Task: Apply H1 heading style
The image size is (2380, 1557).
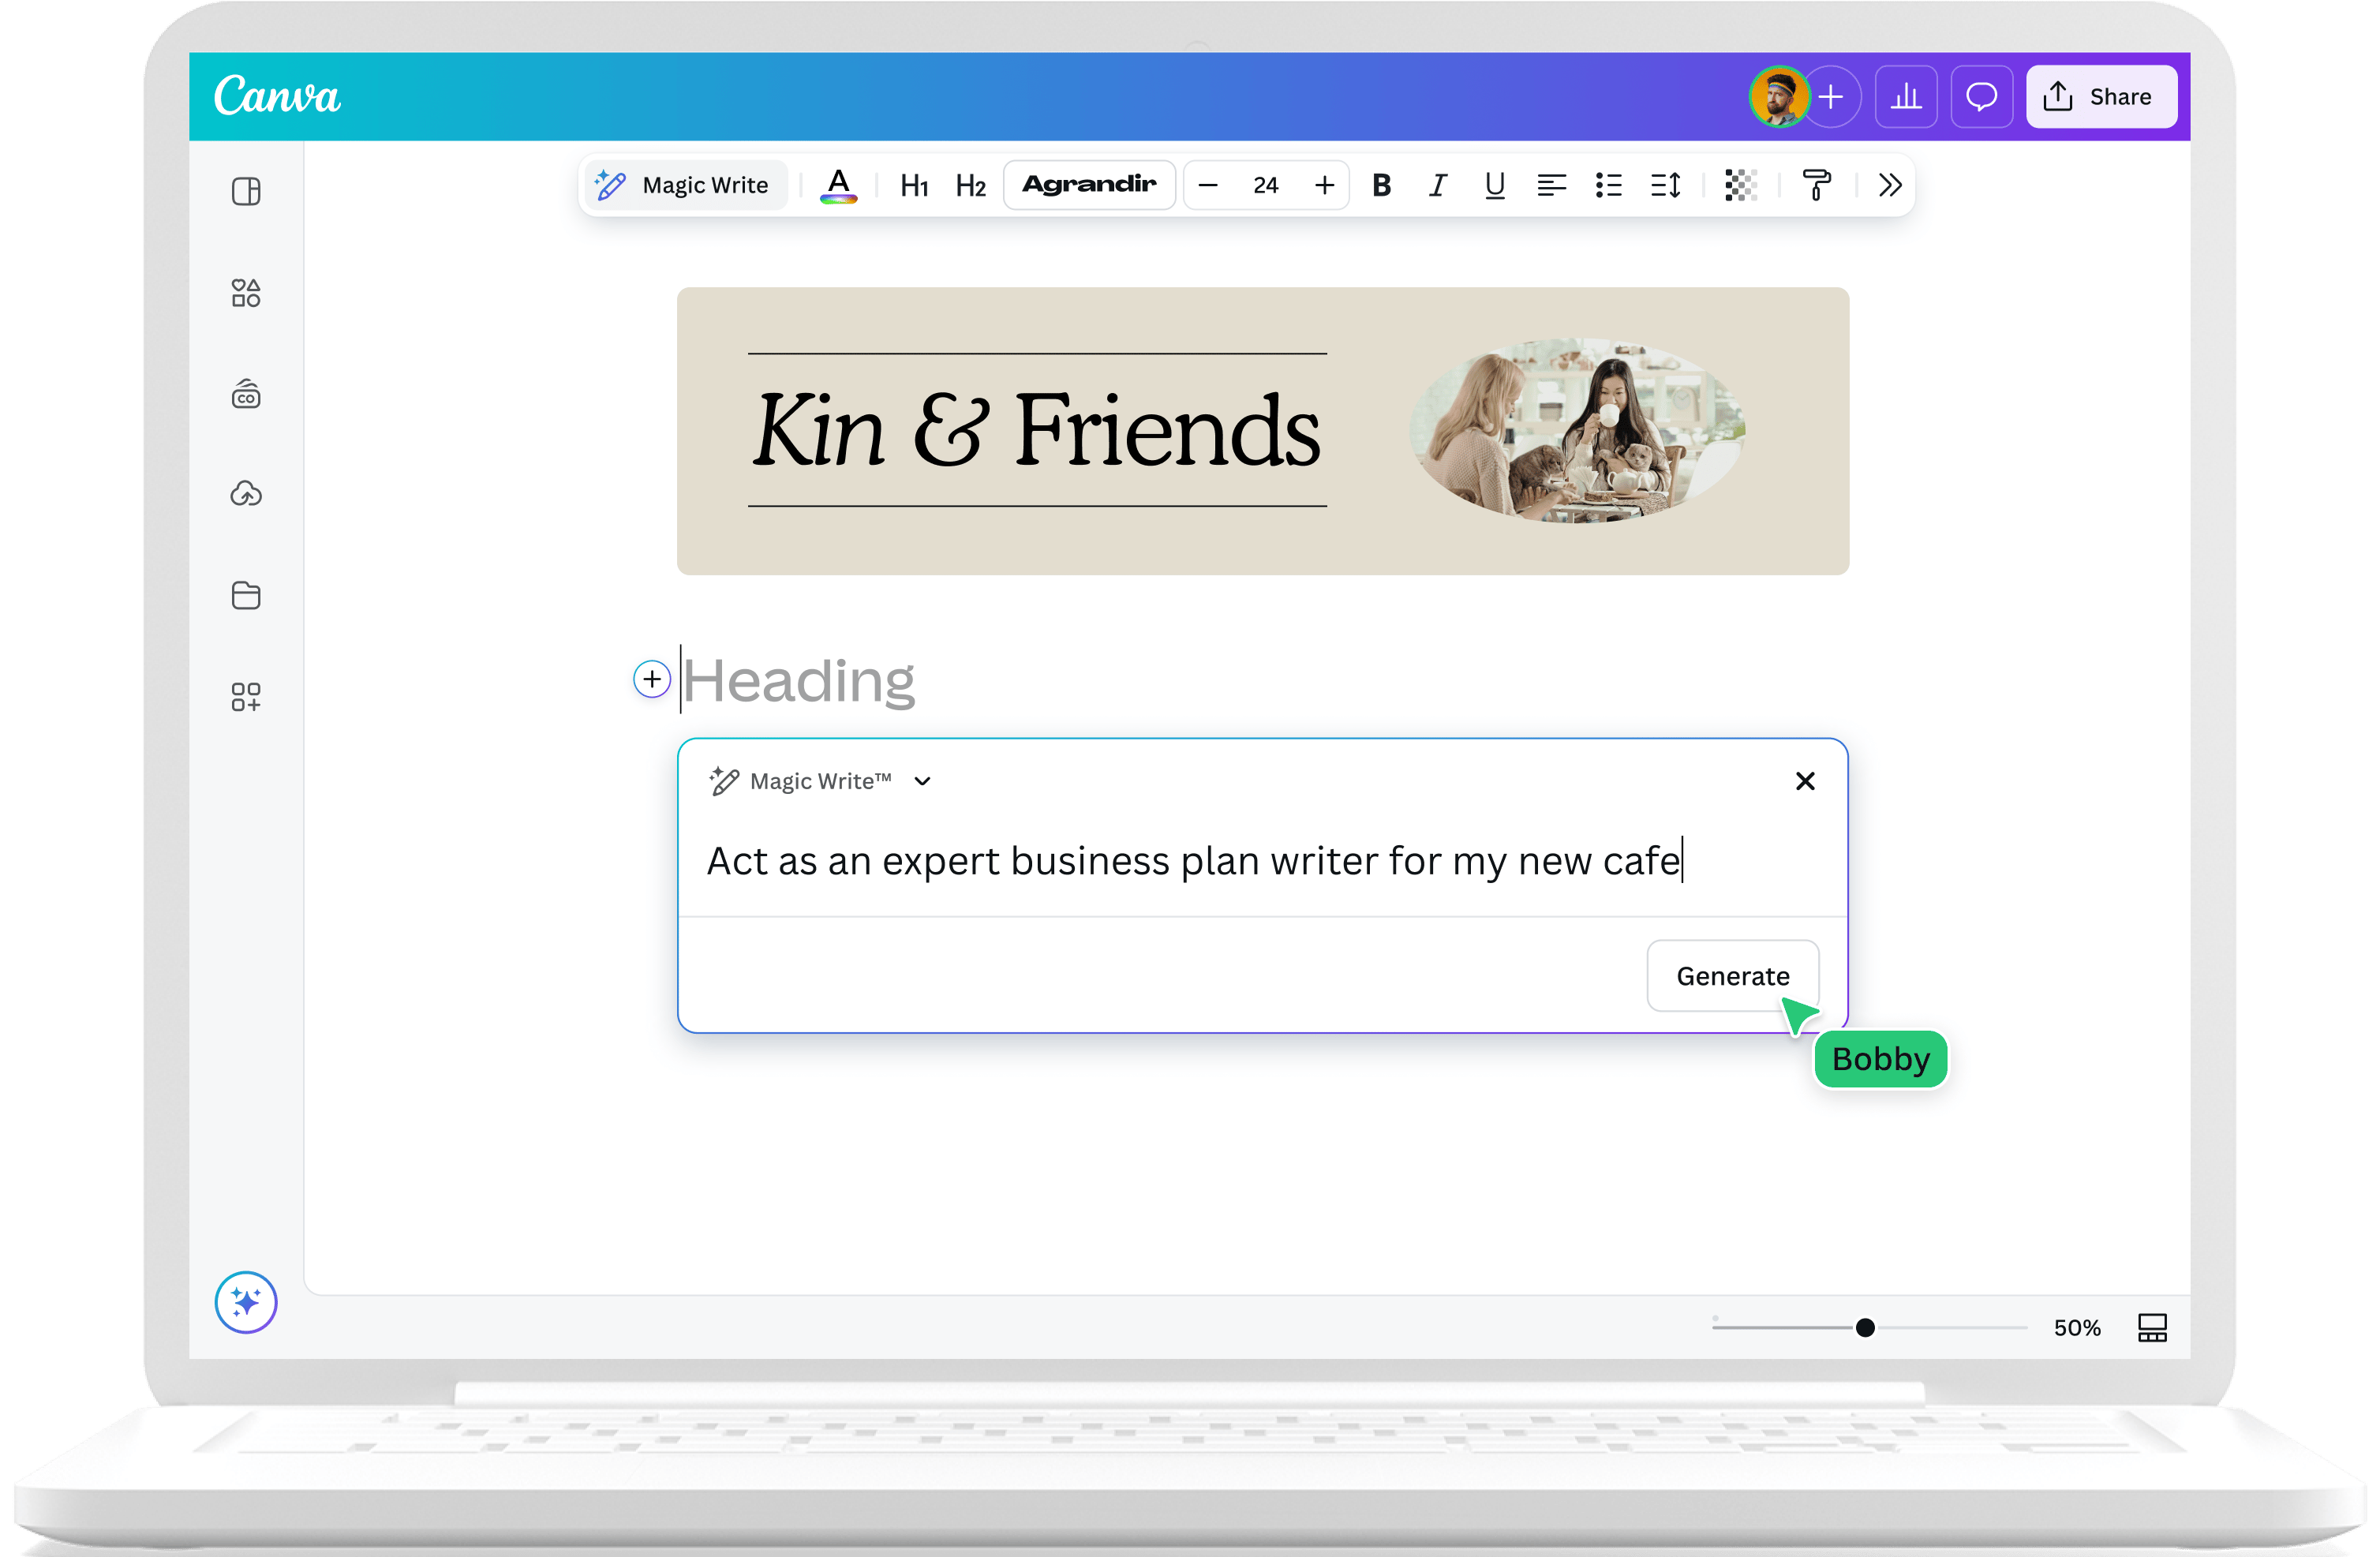Action: coord(914,186)
